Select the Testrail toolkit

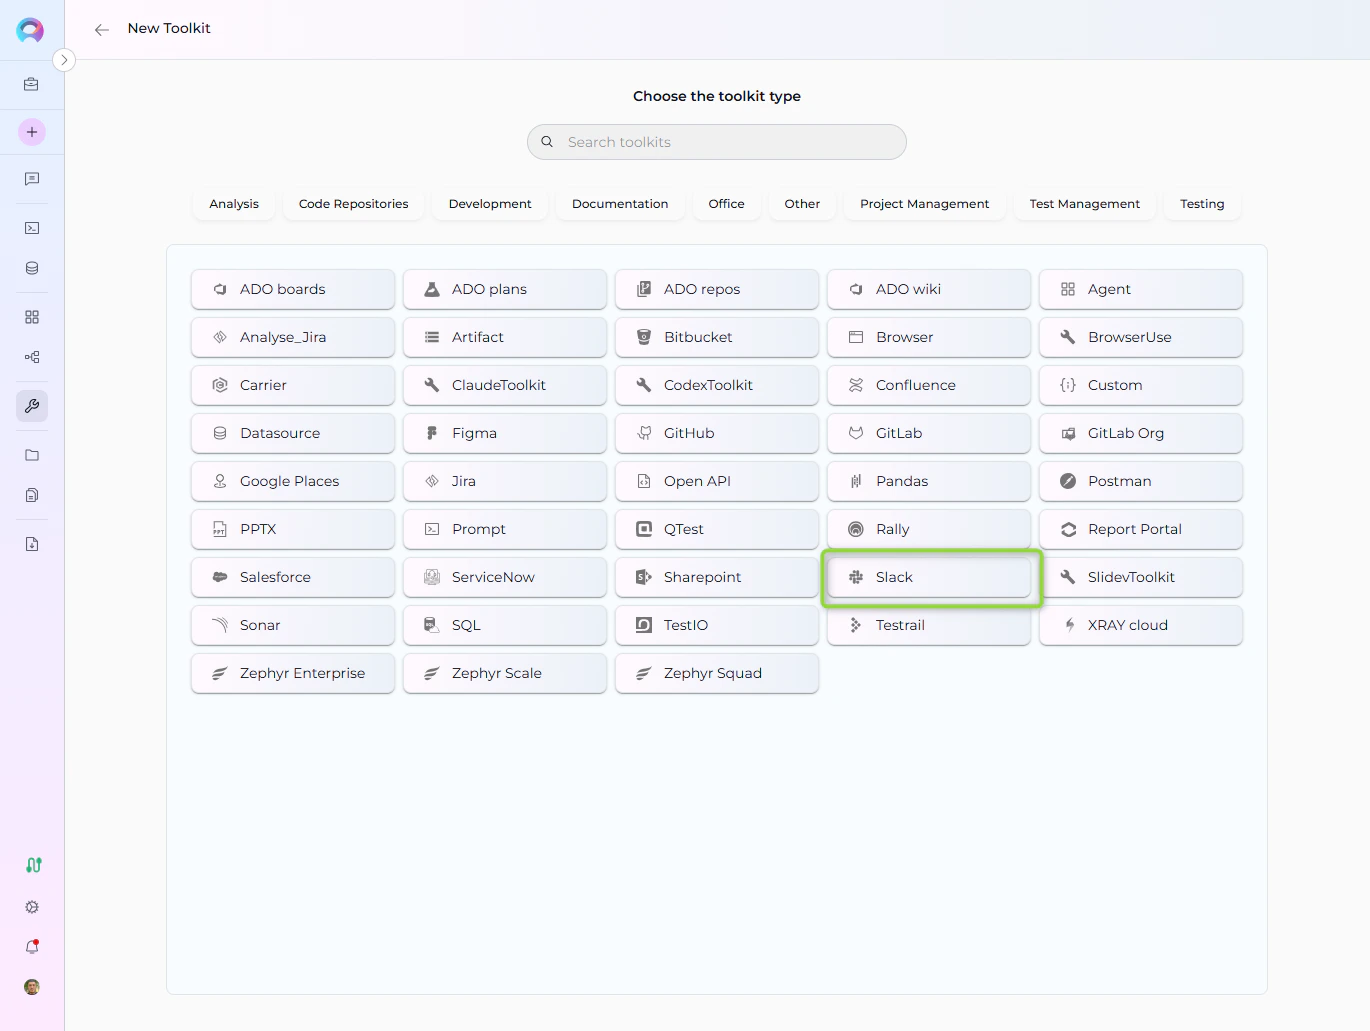point(929,625)
